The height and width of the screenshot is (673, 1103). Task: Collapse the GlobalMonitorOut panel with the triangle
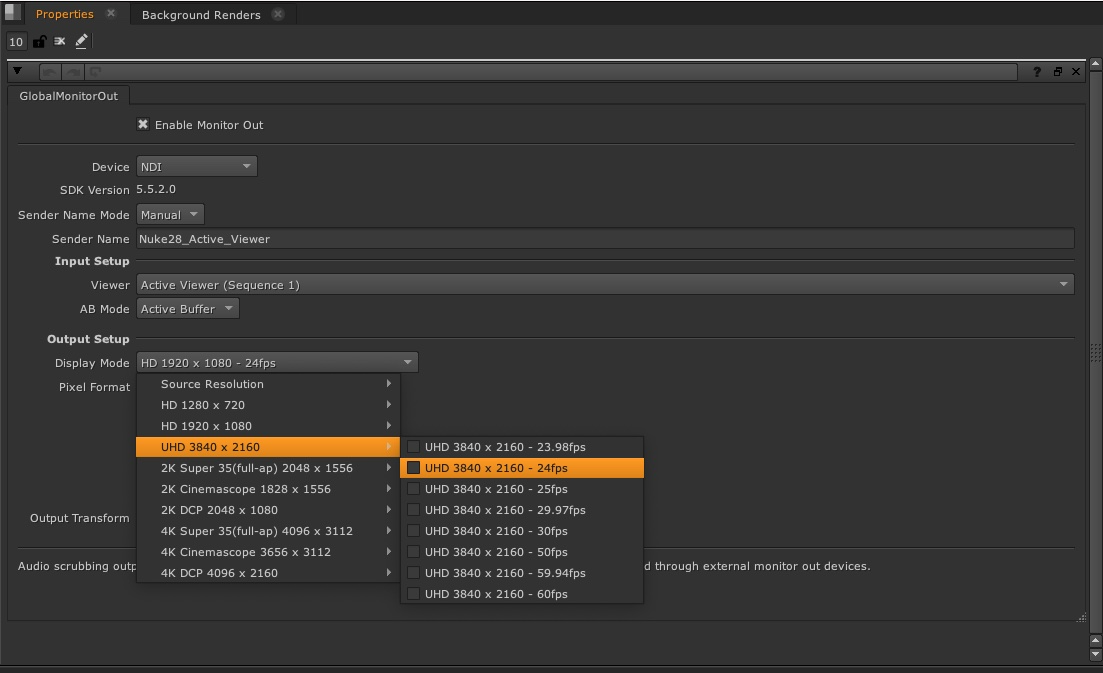17,71
